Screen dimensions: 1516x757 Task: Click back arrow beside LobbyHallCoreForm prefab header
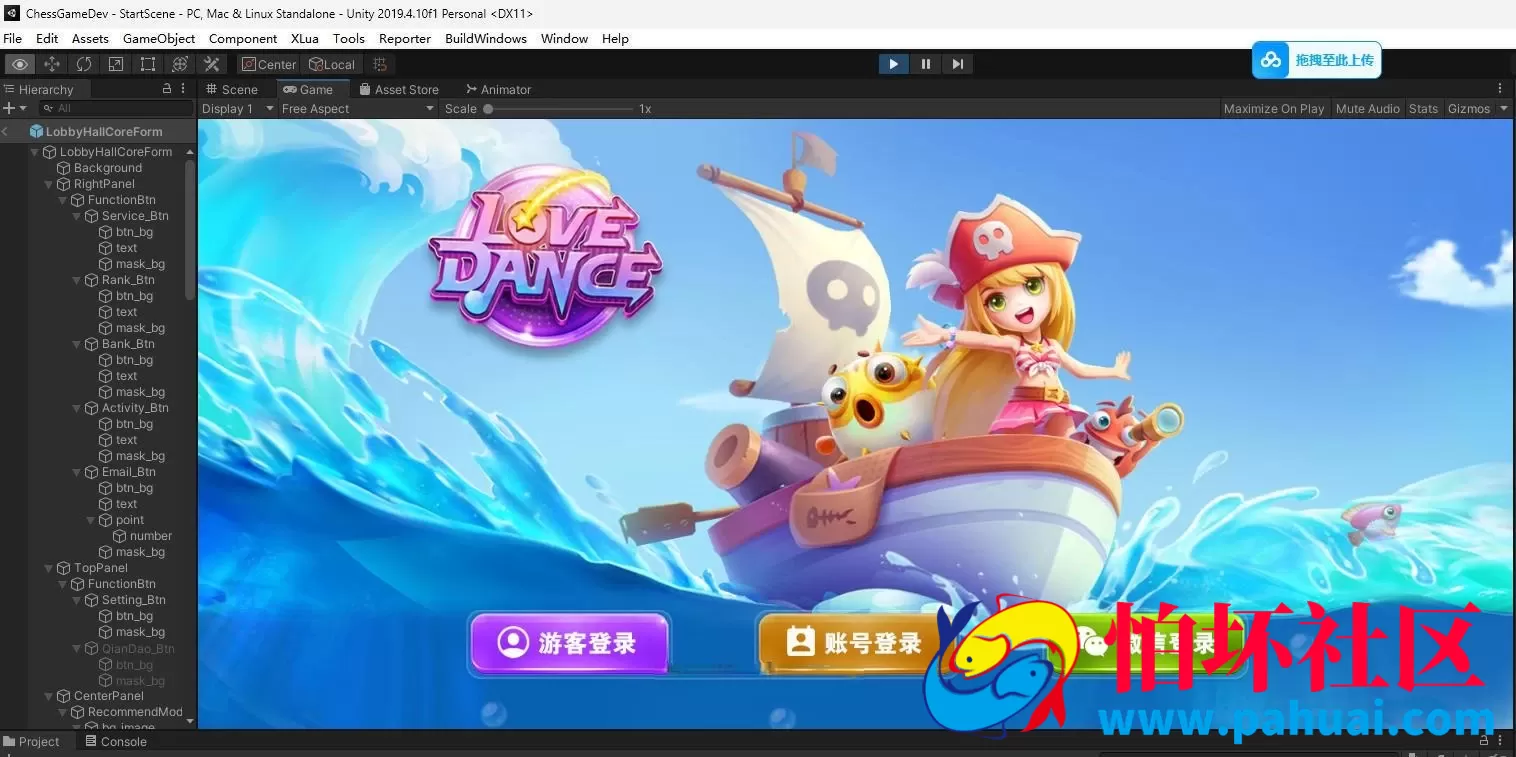pyautogui.click(x=5, y=131)
